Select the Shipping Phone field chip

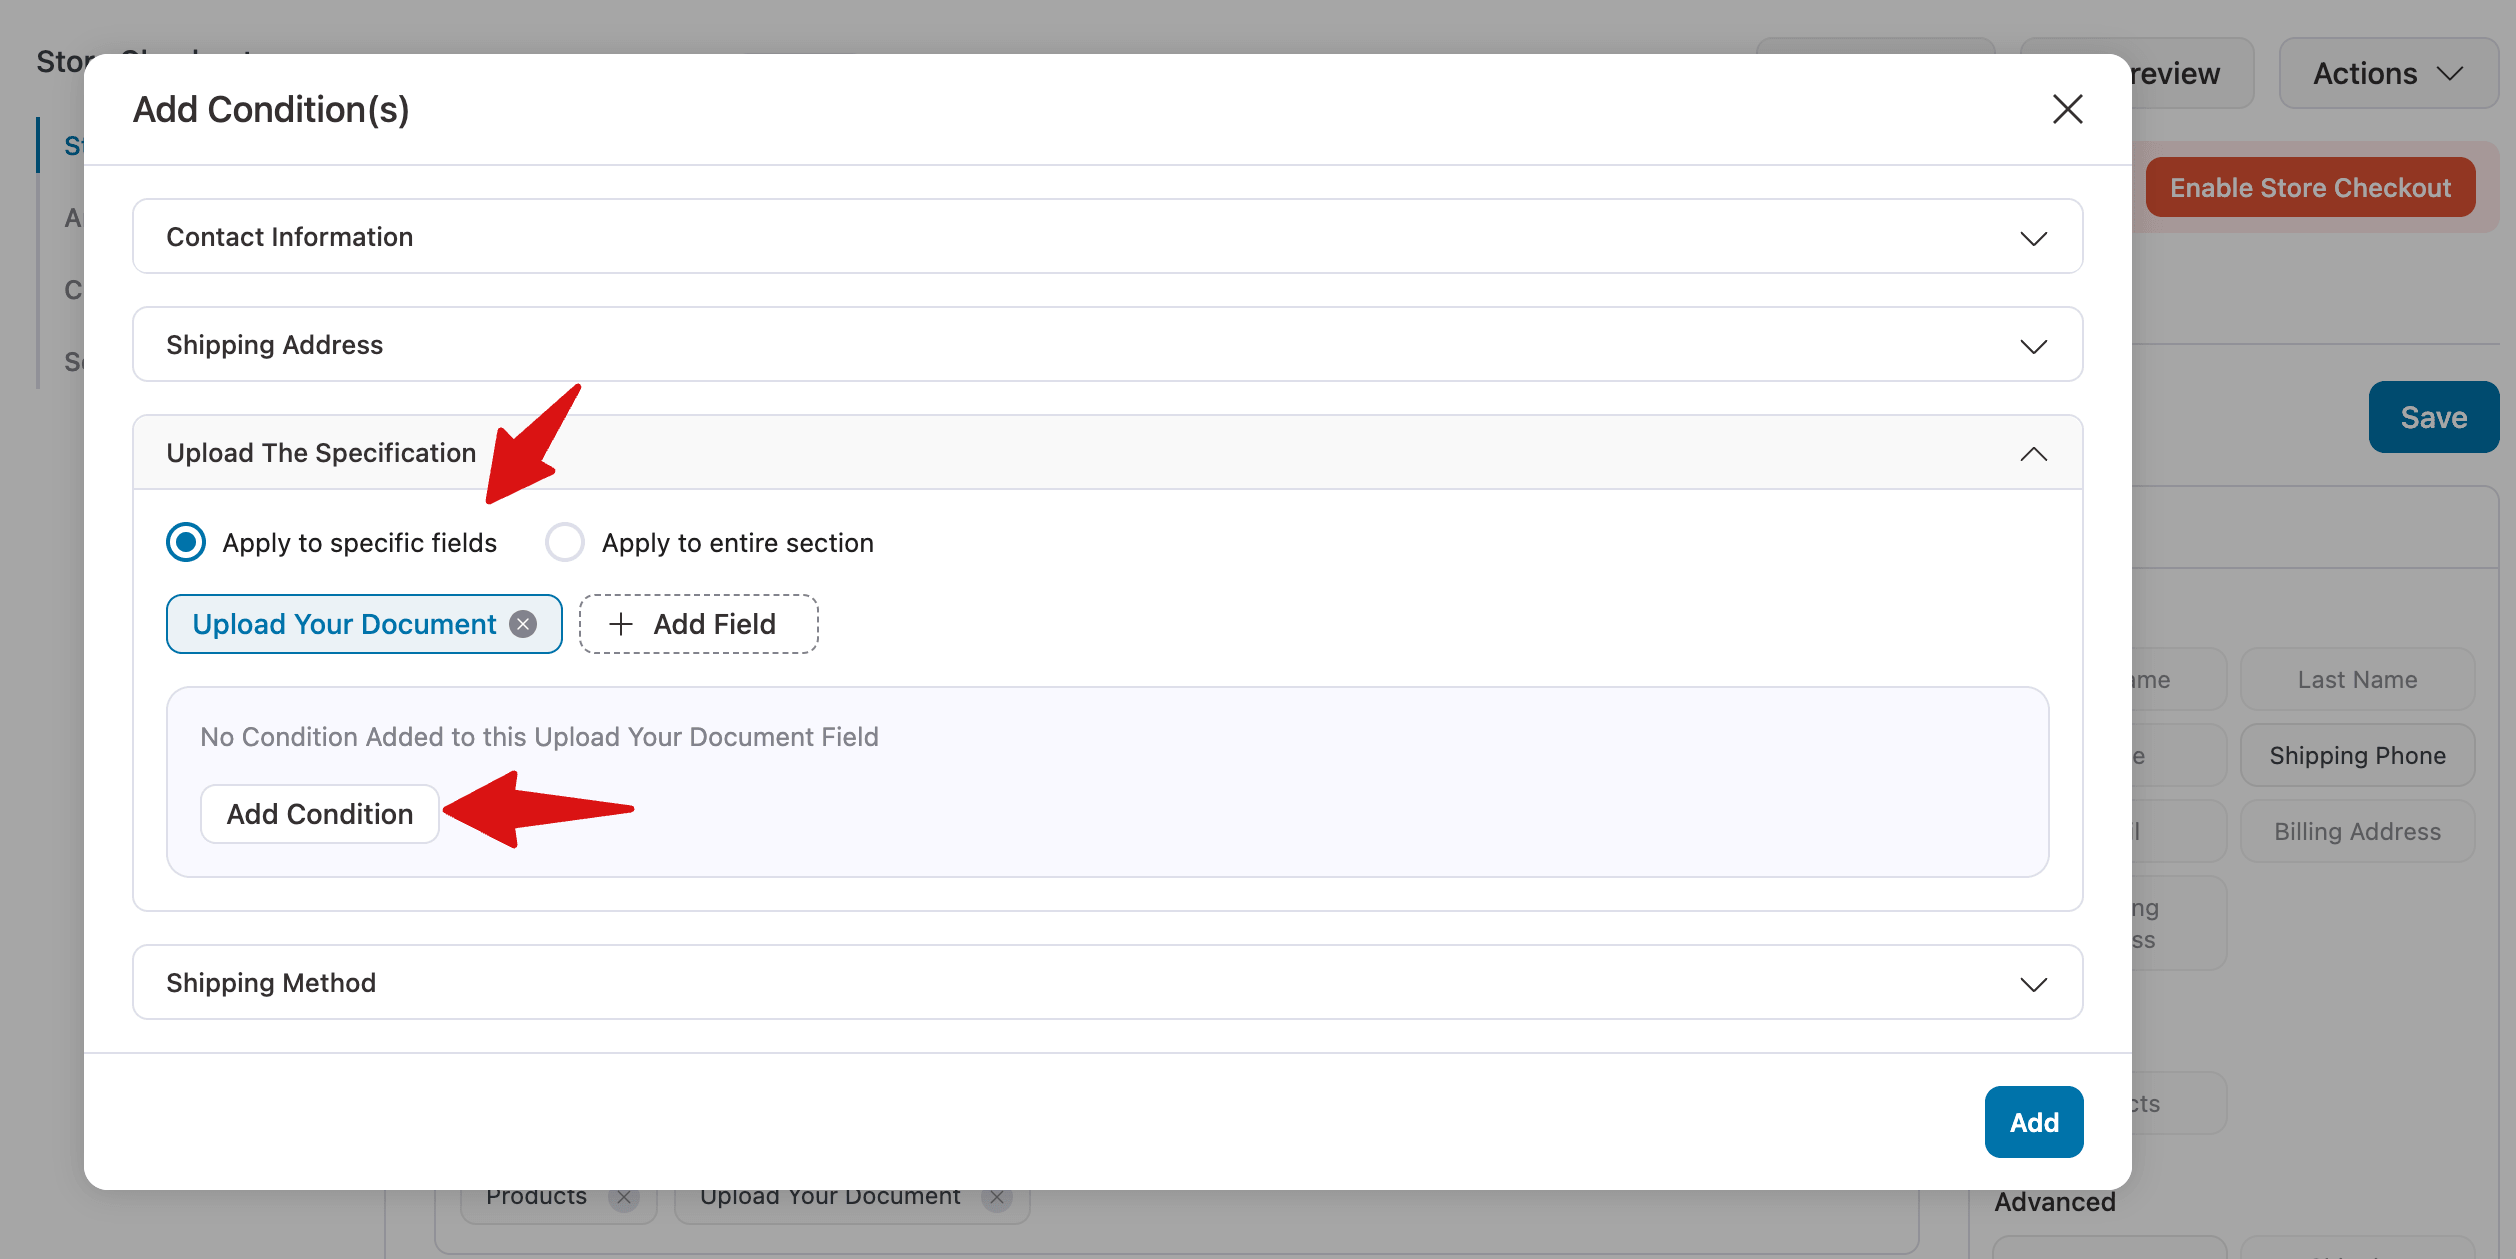tap(2357, 755)
